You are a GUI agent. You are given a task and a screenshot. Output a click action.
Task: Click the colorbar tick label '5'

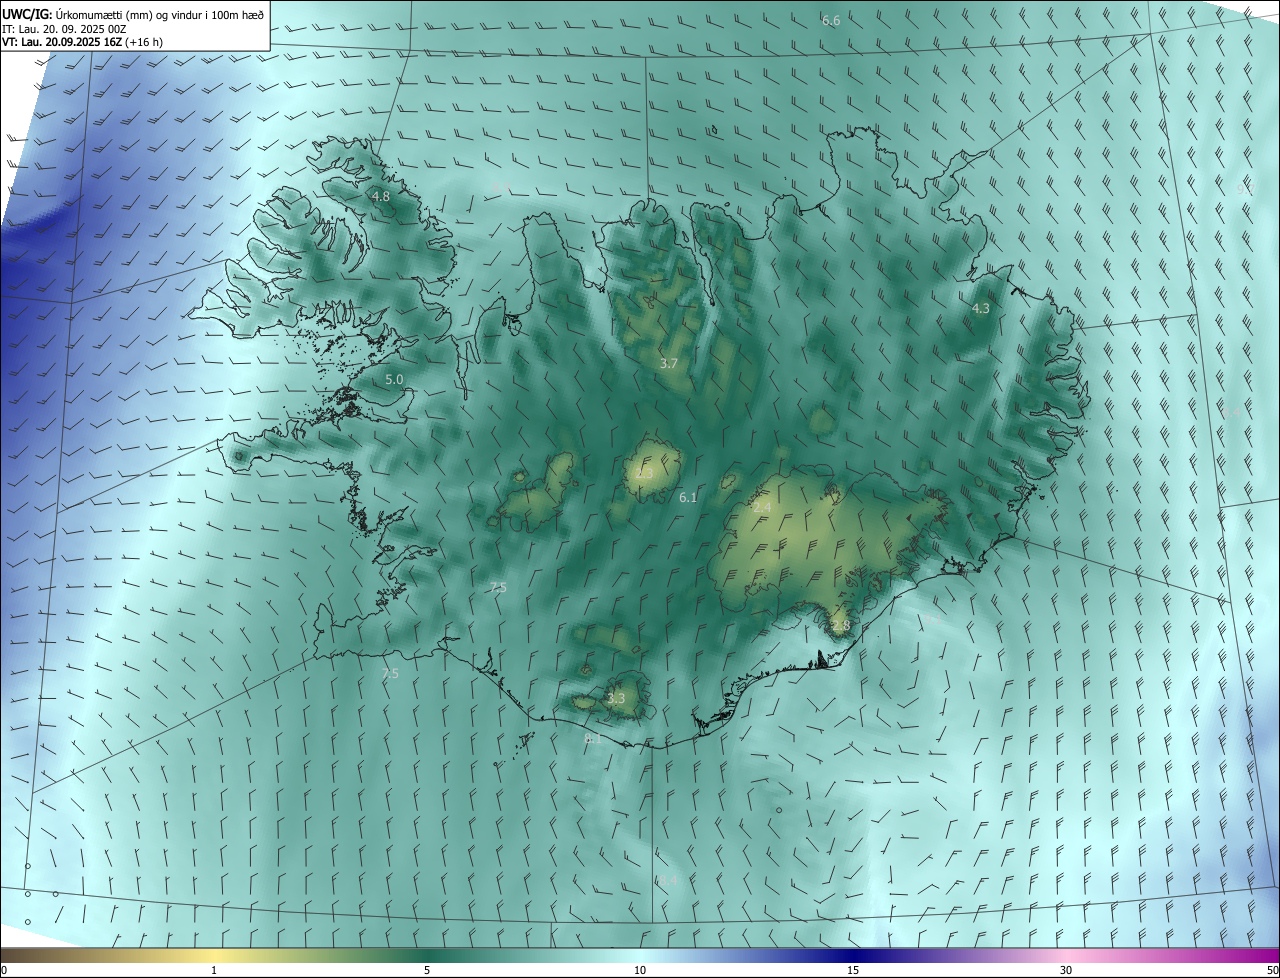(427, 970)
